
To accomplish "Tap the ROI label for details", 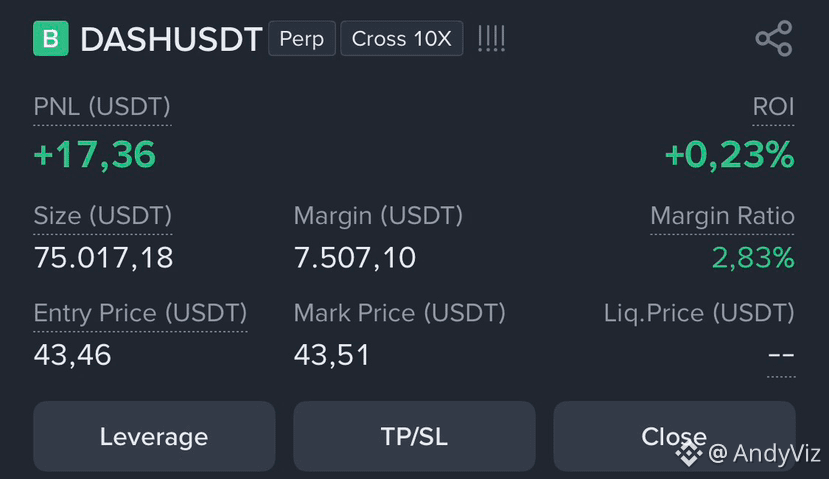I will pos(773,107).
